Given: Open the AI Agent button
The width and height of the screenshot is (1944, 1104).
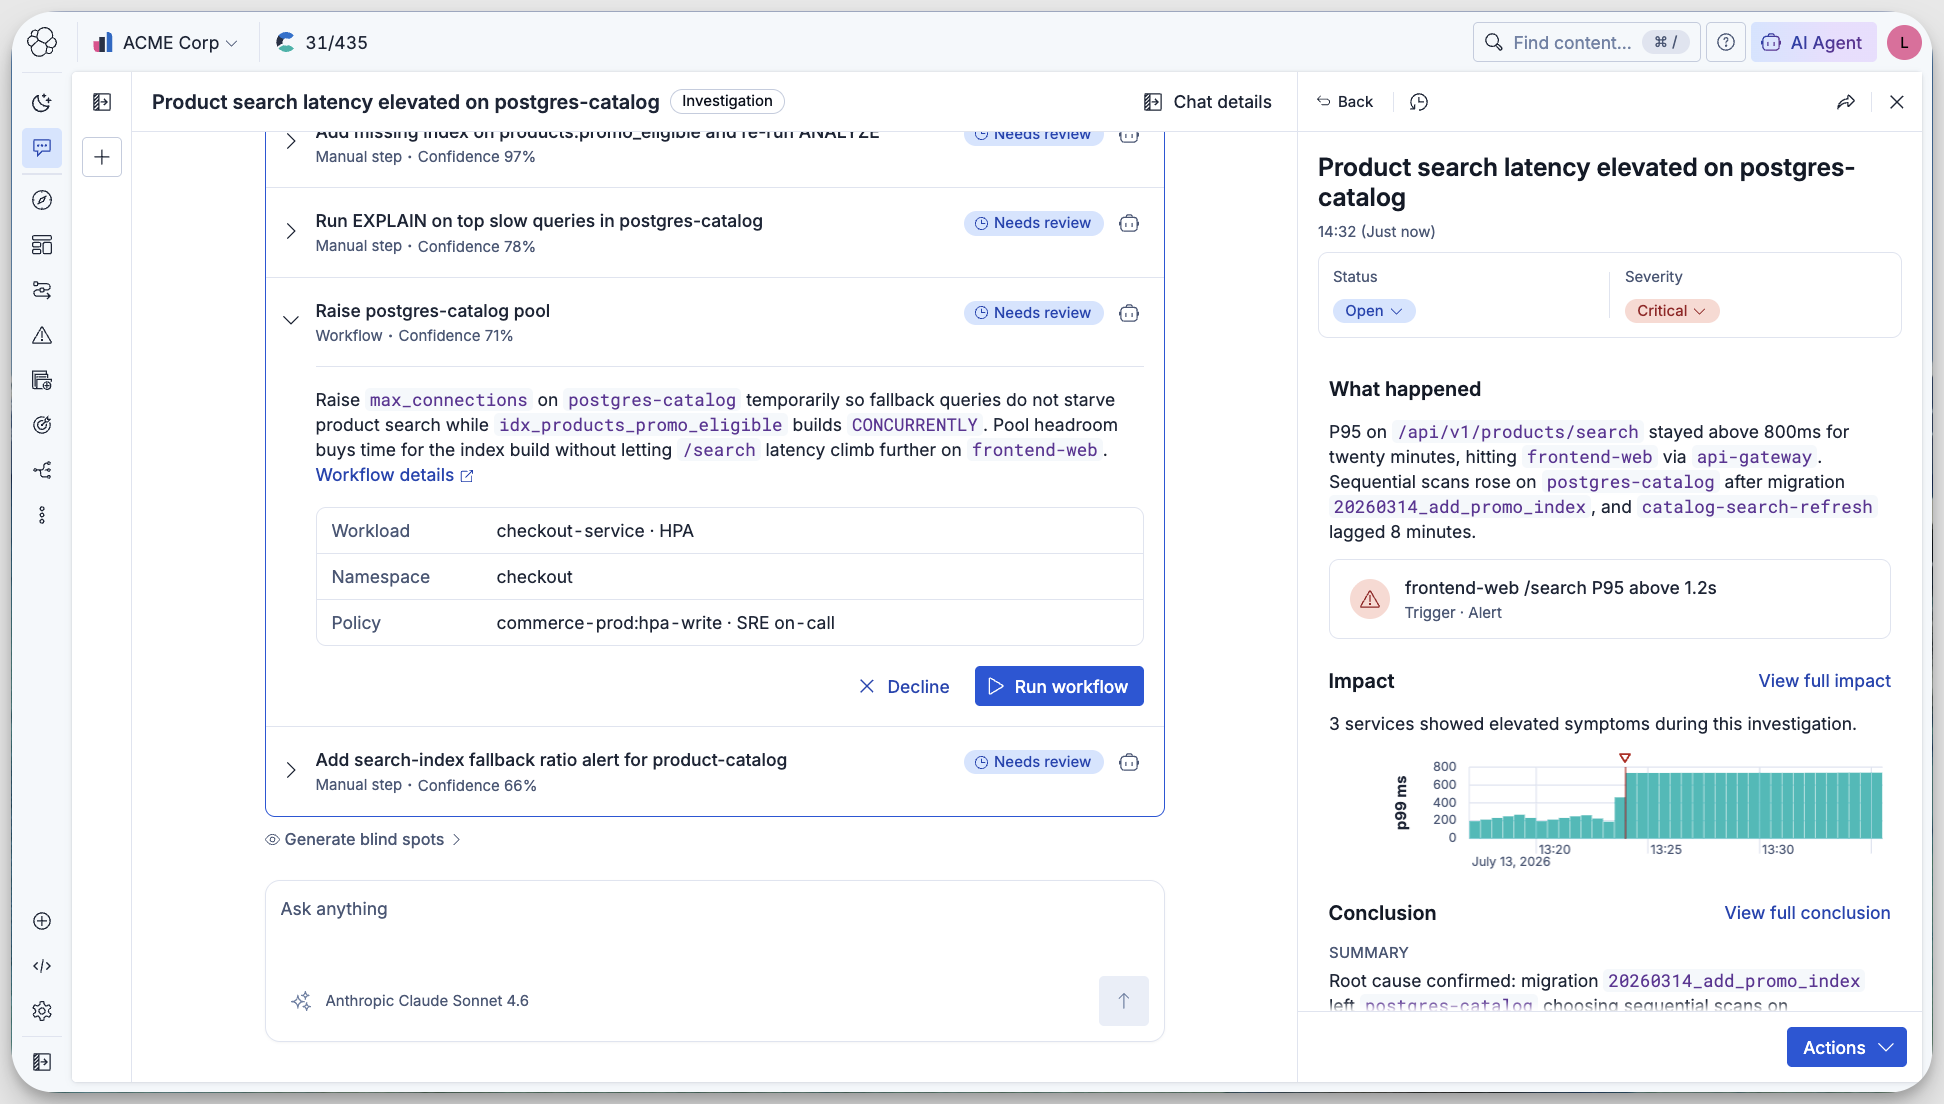Looking at the screenshot, I should pos(1812,42).
